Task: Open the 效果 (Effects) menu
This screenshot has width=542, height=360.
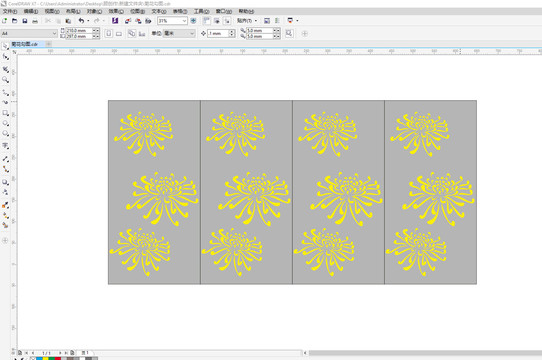Action: (116, 11)
